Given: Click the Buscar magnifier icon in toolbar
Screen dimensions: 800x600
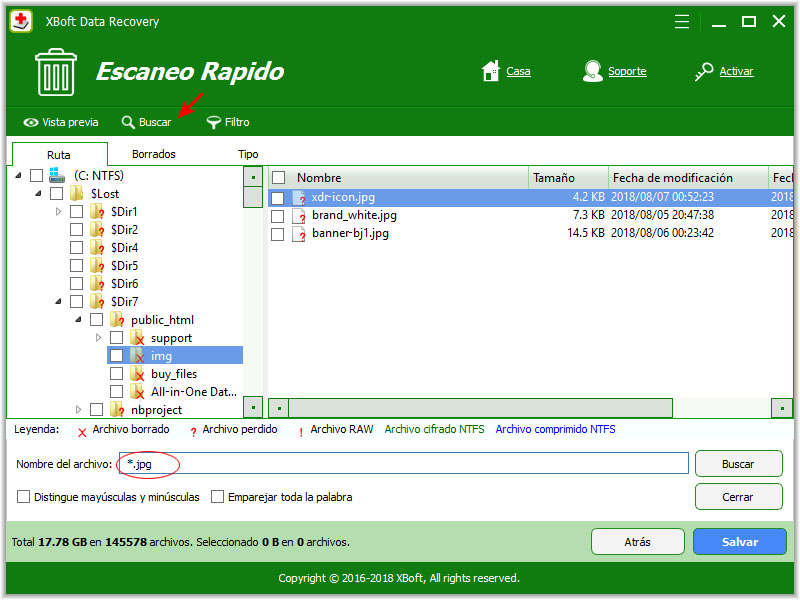Looking at the screenshot, I should pyautogui.click(x=128, y=122).
